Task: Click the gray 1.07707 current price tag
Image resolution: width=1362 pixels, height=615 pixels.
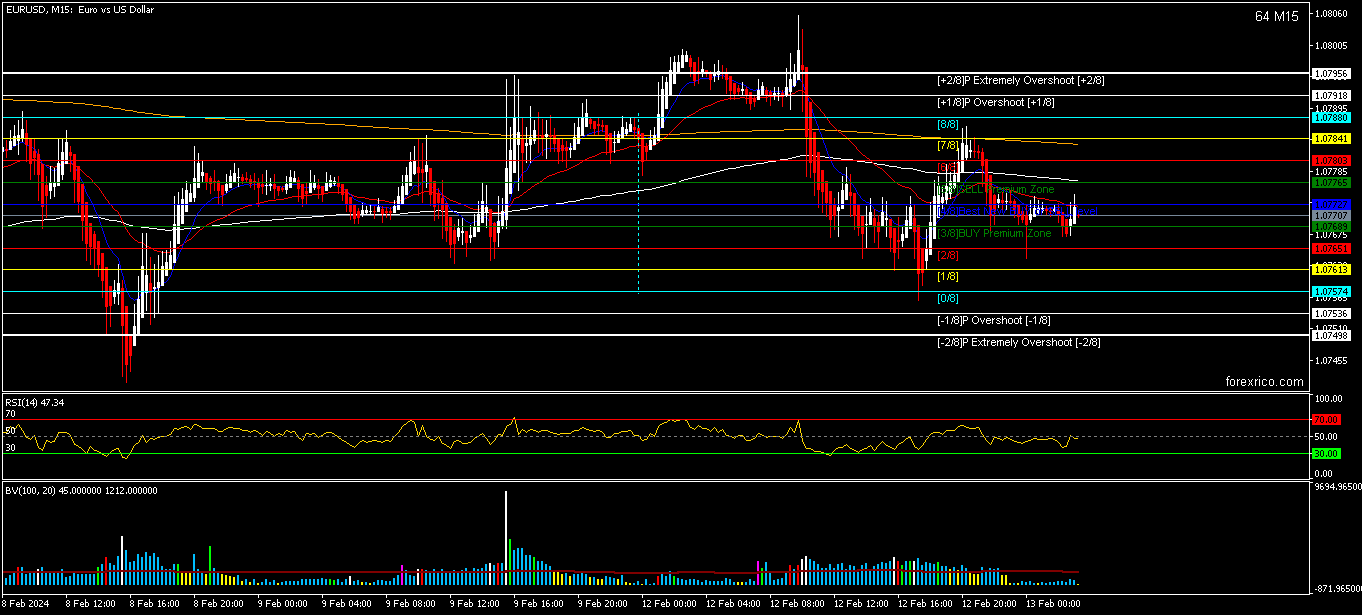Action: 1333,216
